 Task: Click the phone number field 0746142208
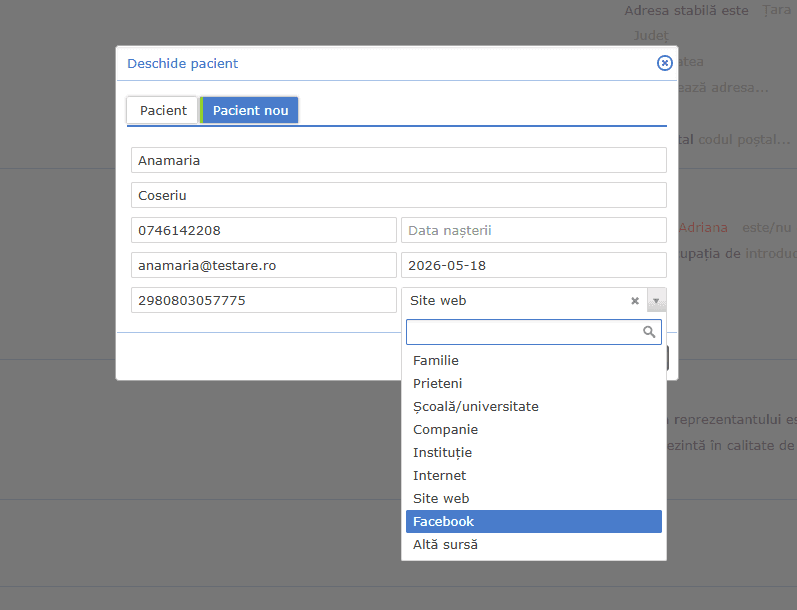click(264, 230)
